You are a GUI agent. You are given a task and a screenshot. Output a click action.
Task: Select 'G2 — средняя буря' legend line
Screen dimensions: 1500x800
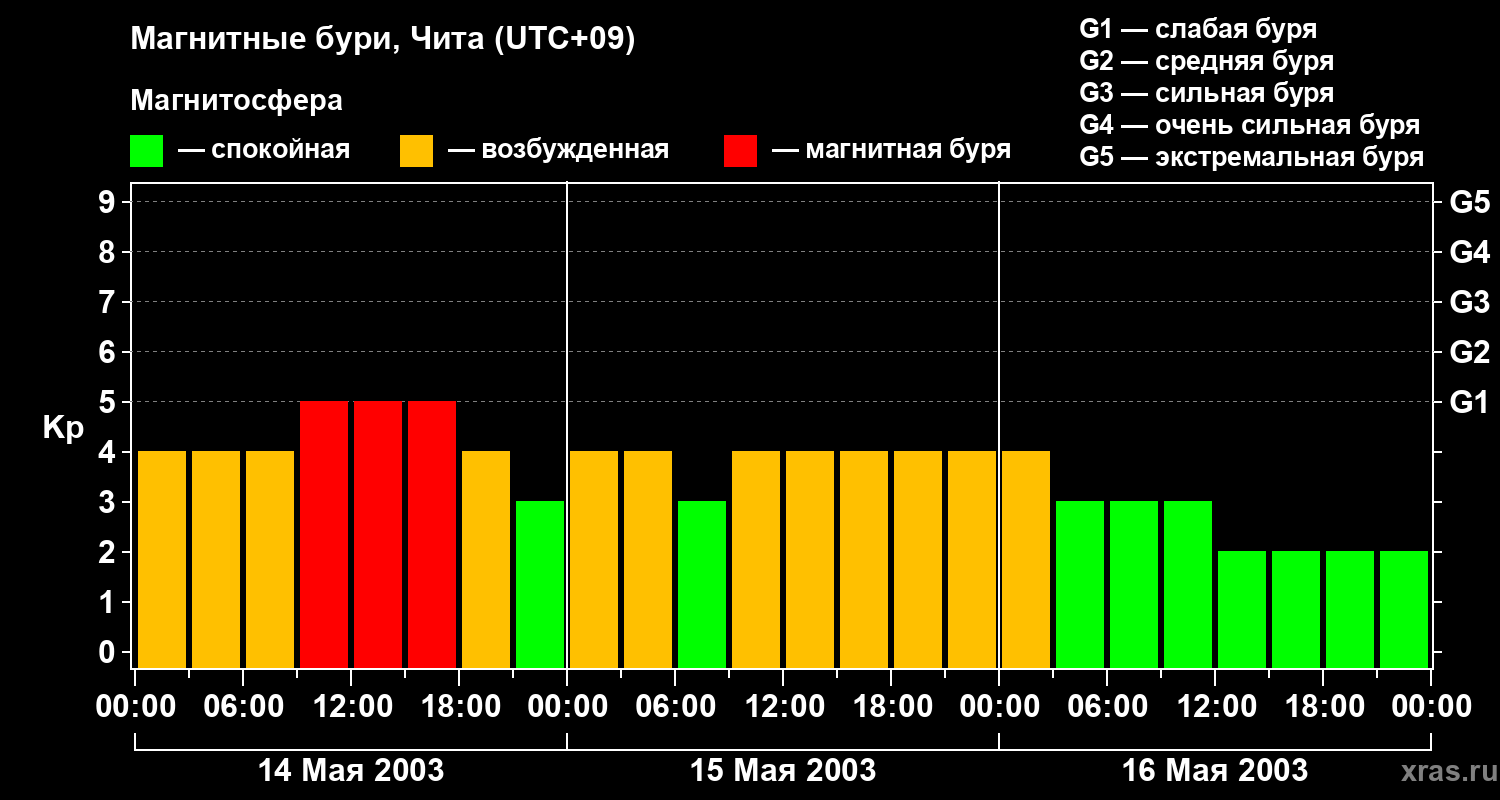coord(1206,61)
